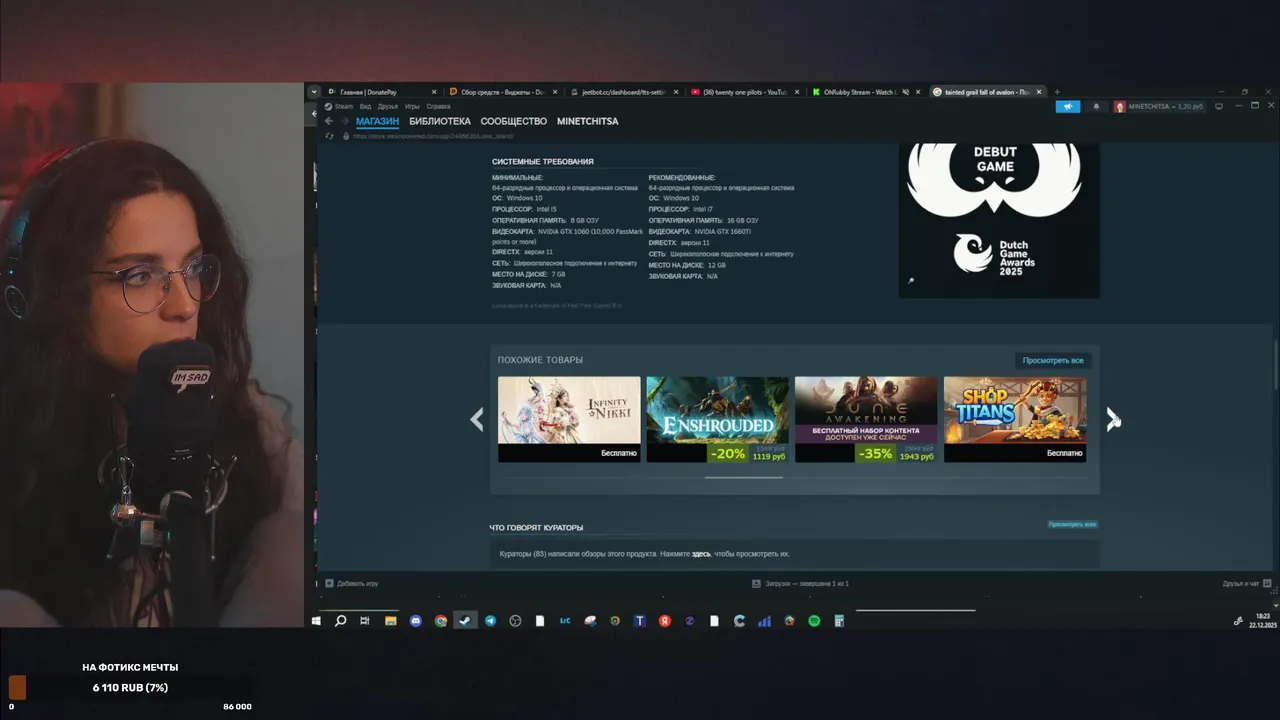Open the Enshrouded game card

click(717, 419)
